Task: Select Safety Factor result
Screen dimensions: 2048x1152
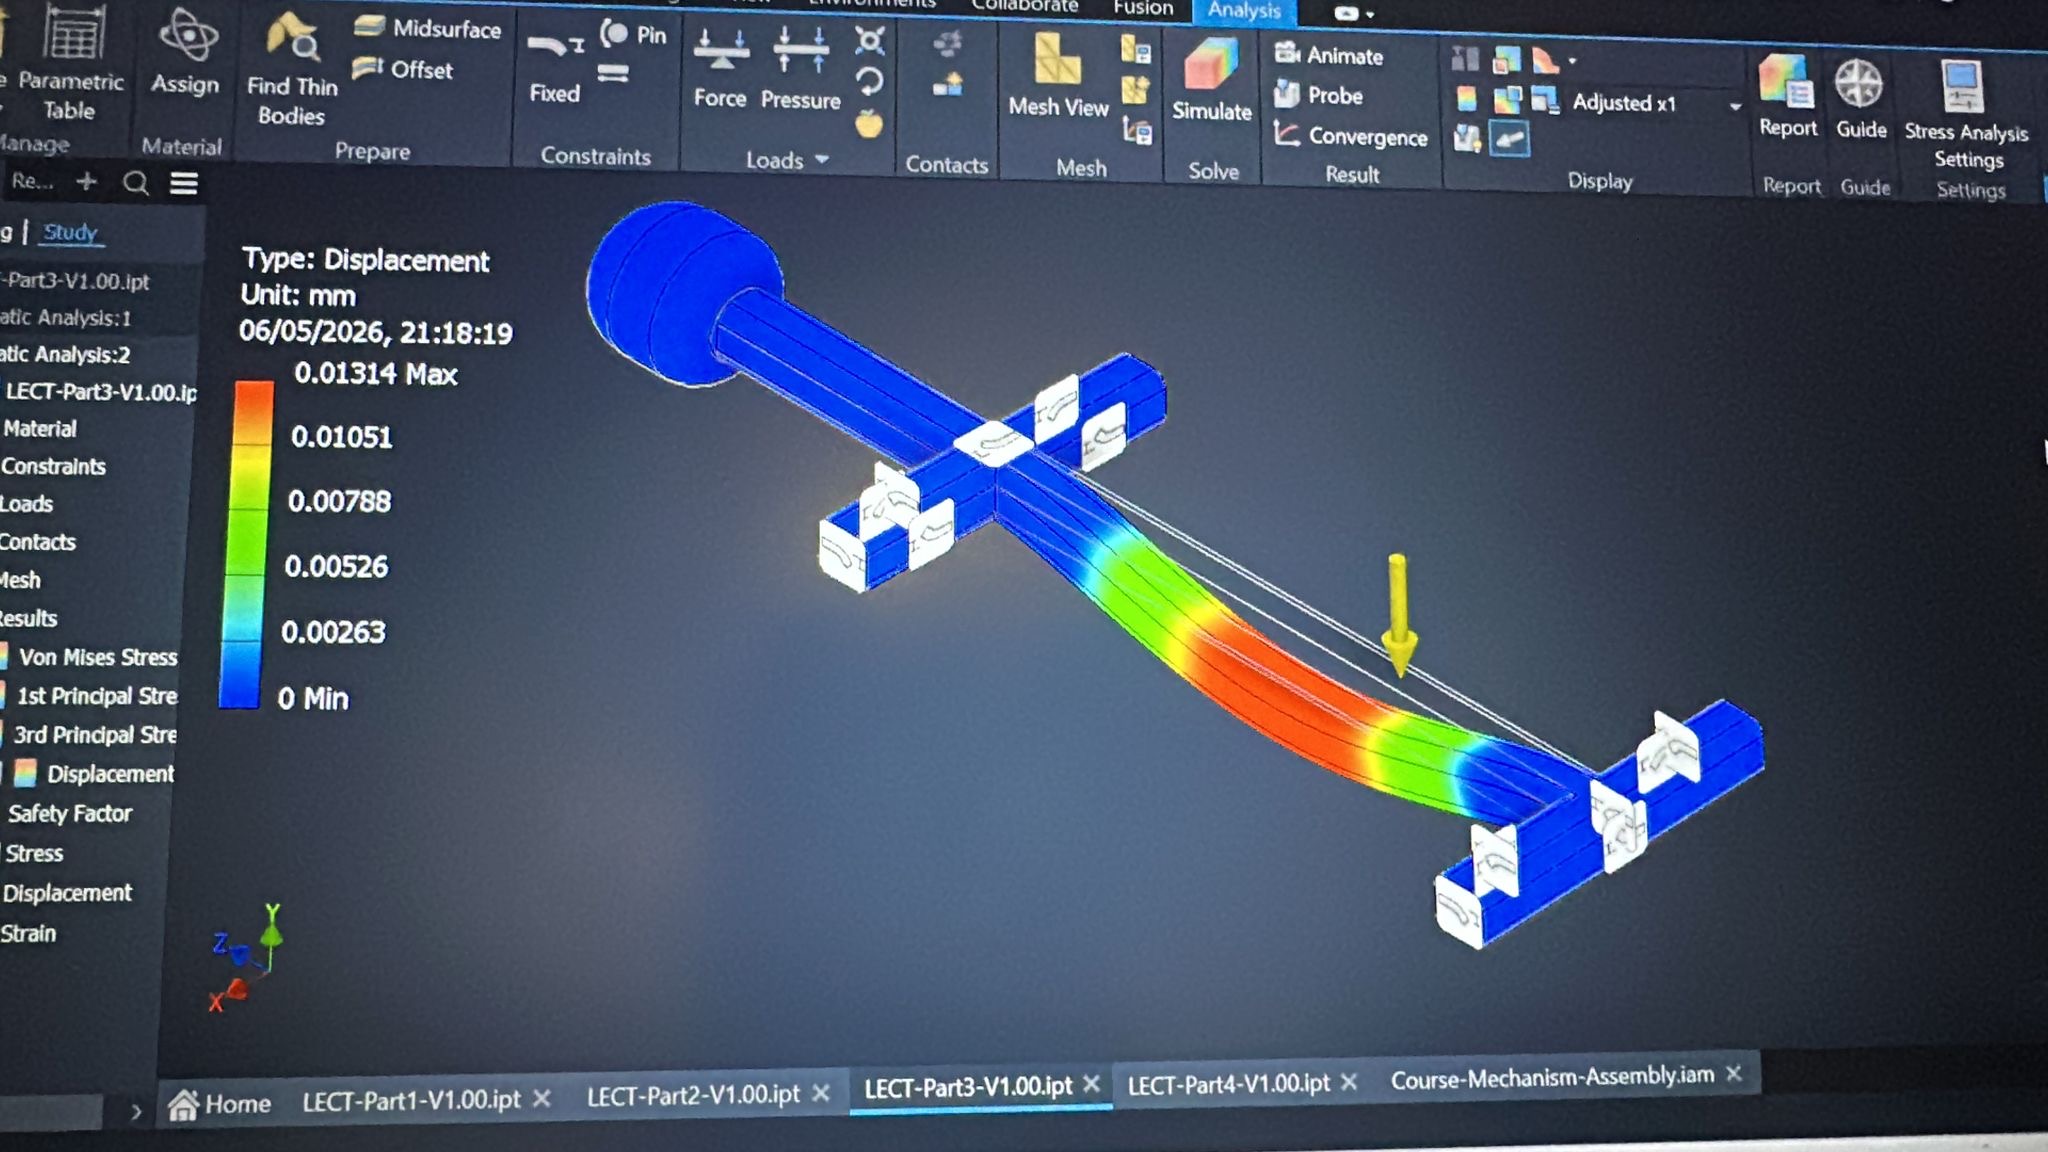Action: tap(69, 814)
